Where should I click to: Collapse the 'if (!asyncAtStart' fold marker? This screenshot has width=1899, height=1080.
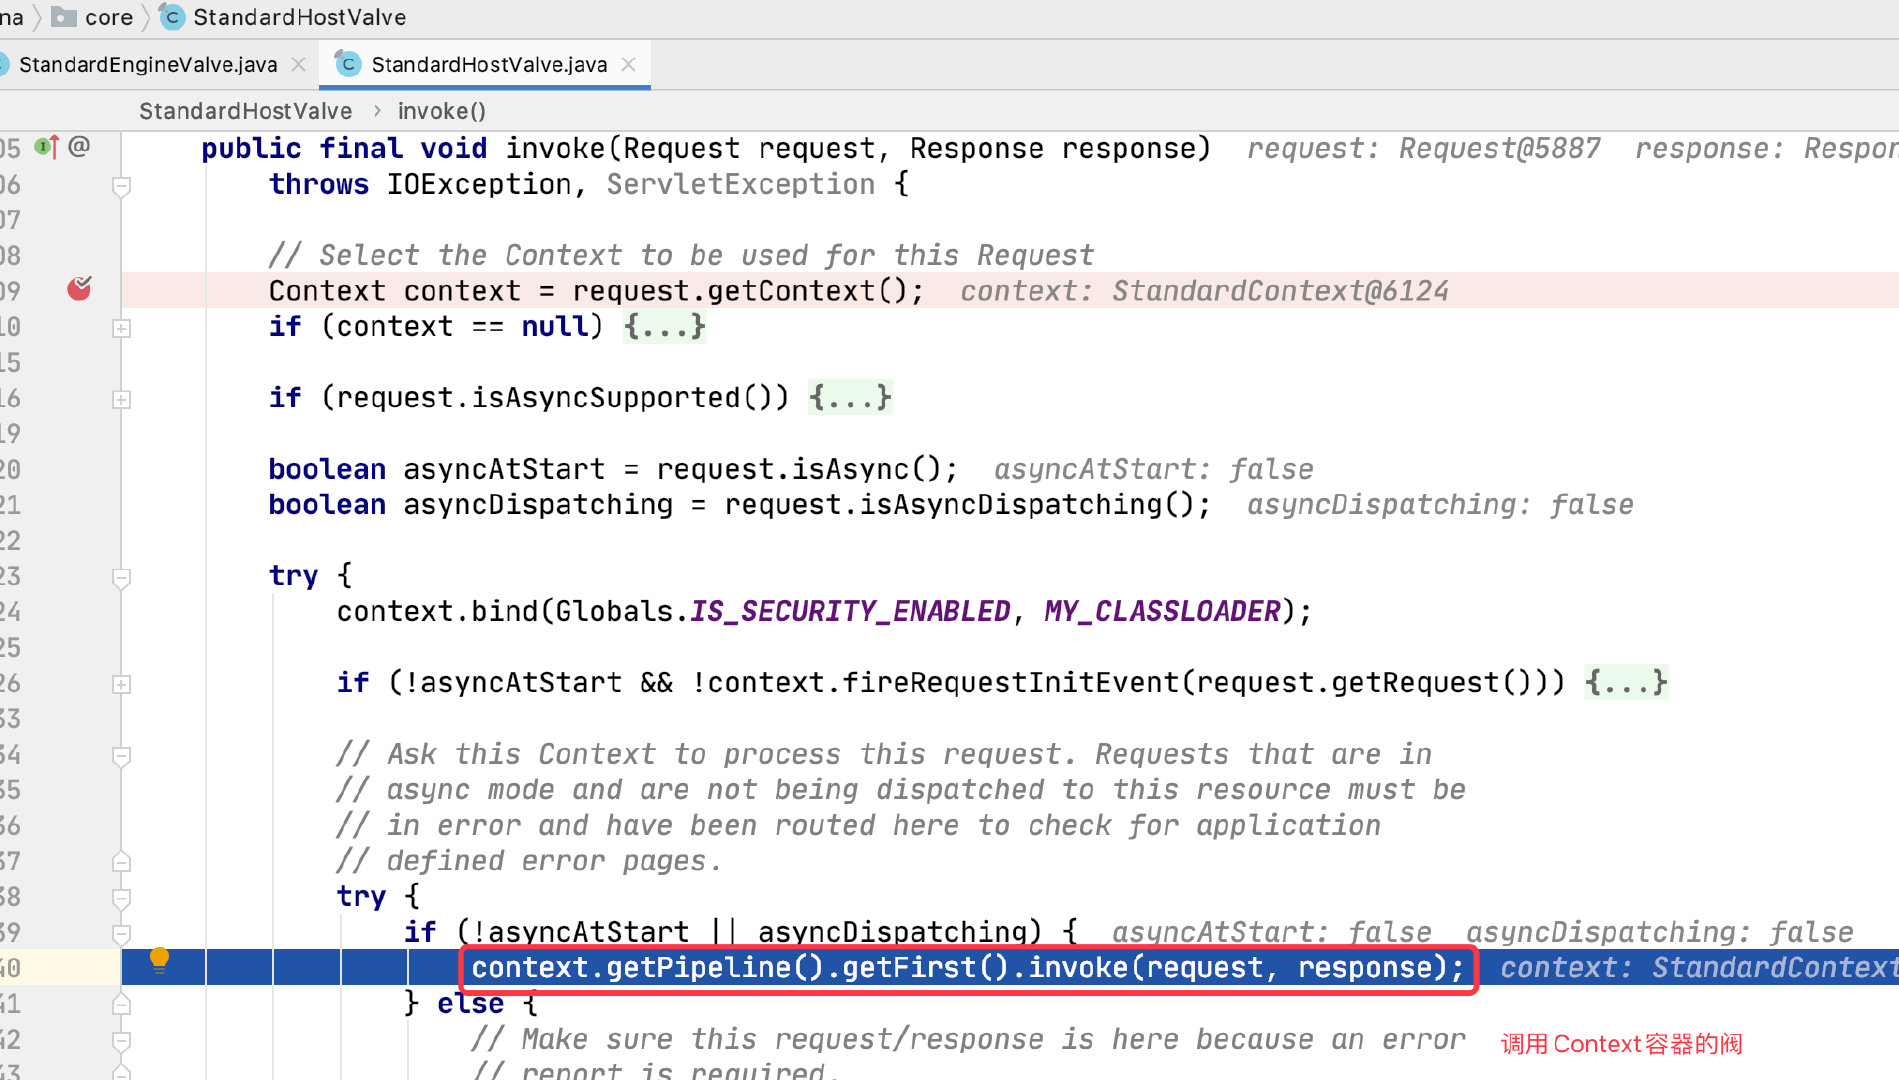point(121,933)
